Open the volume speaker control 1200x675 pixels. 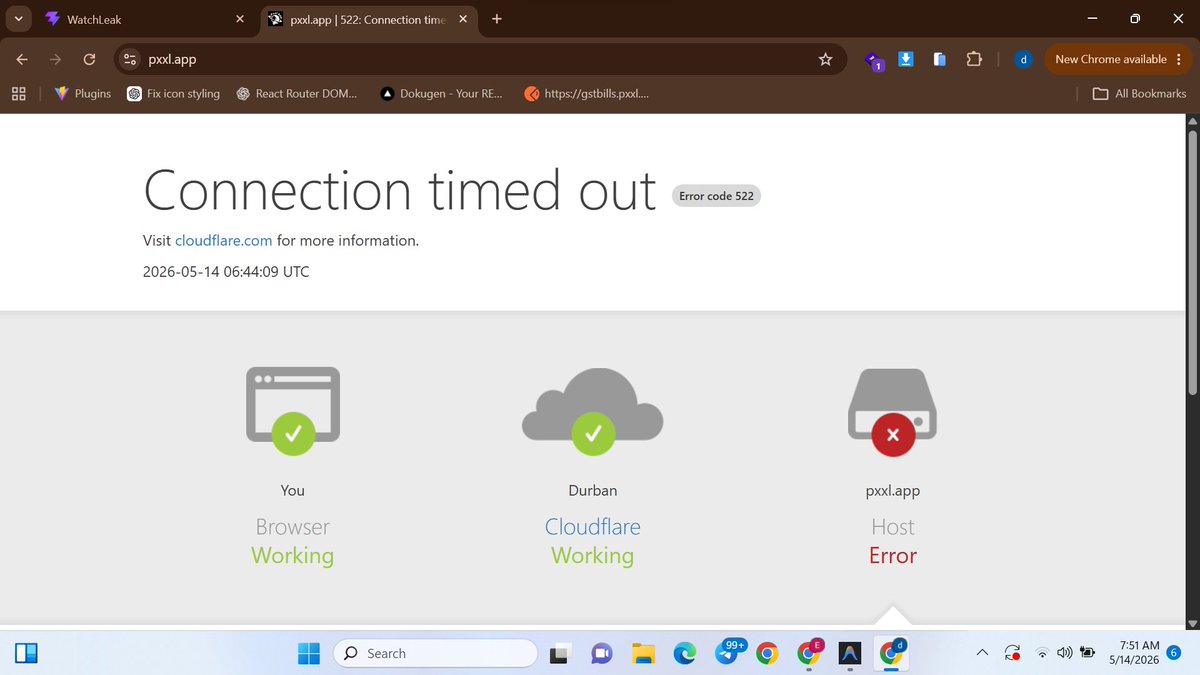pyautogui.click(x=1064, y=653)
